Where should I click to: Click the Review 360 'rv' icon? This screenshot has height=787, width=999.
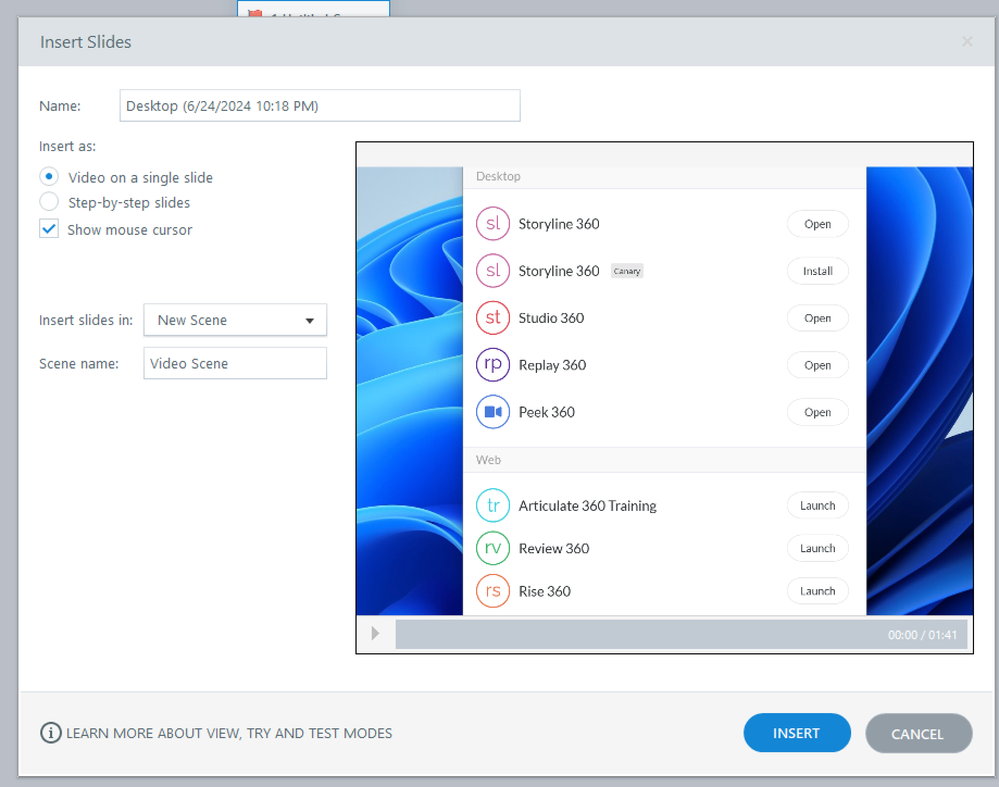coord(493,548)
